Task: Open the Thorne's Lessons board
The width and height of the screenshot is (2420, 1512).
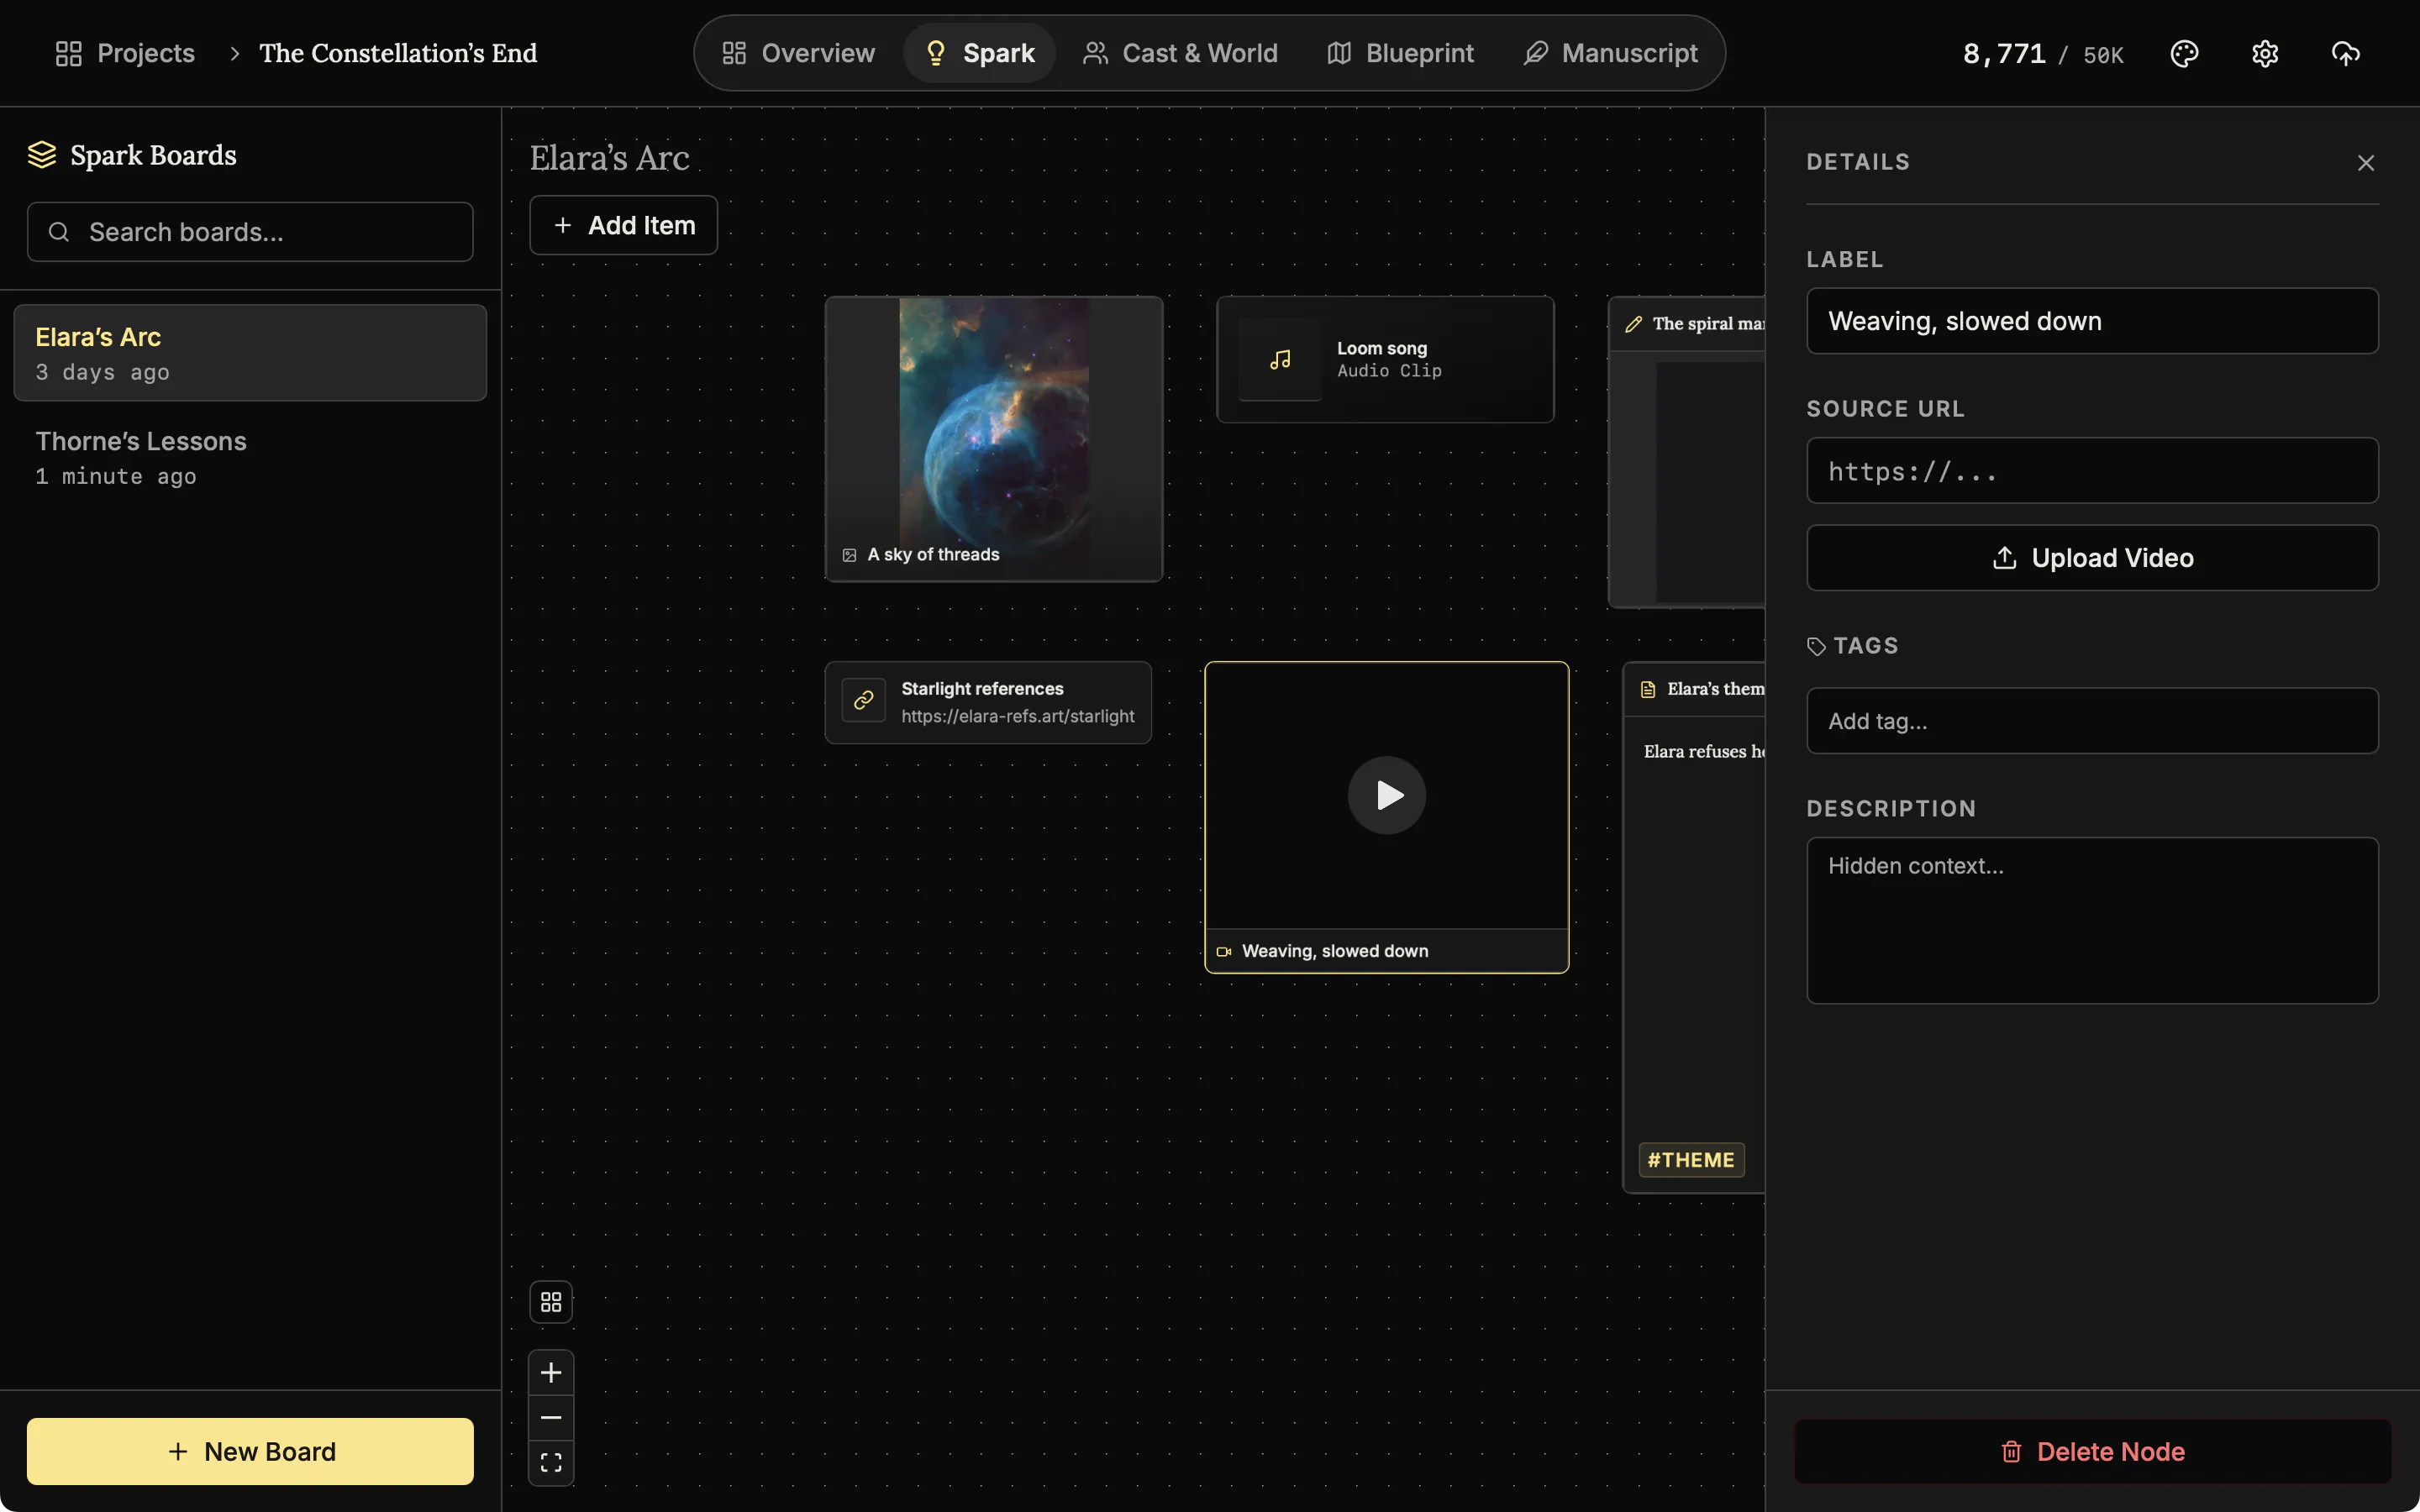Action: click(250, 457)
